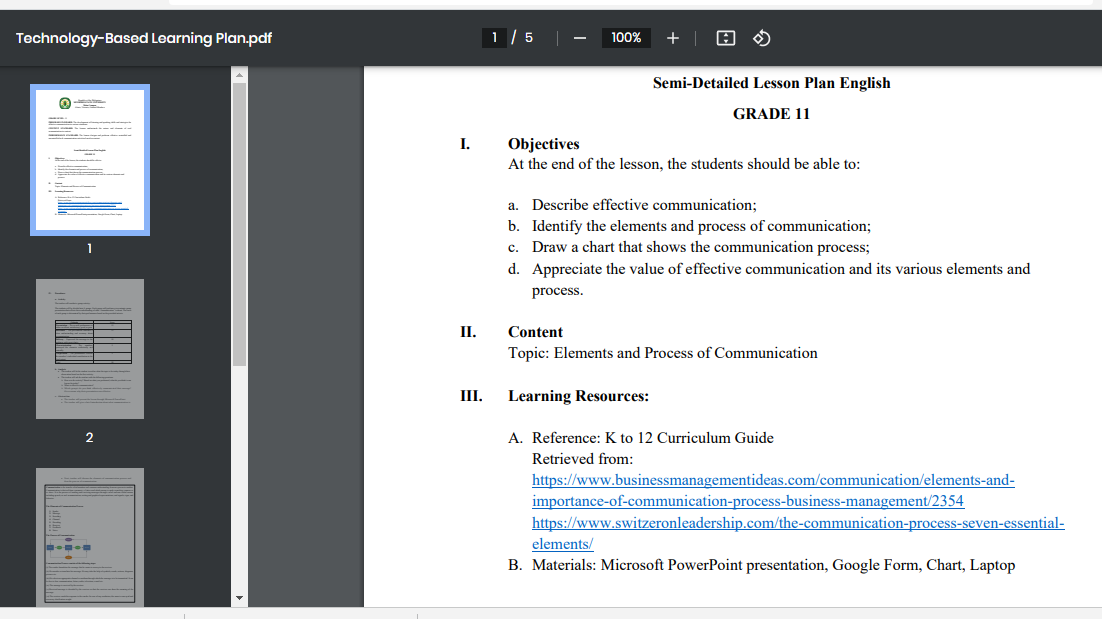Open the page 2 thumbnail

pos(90,349)
